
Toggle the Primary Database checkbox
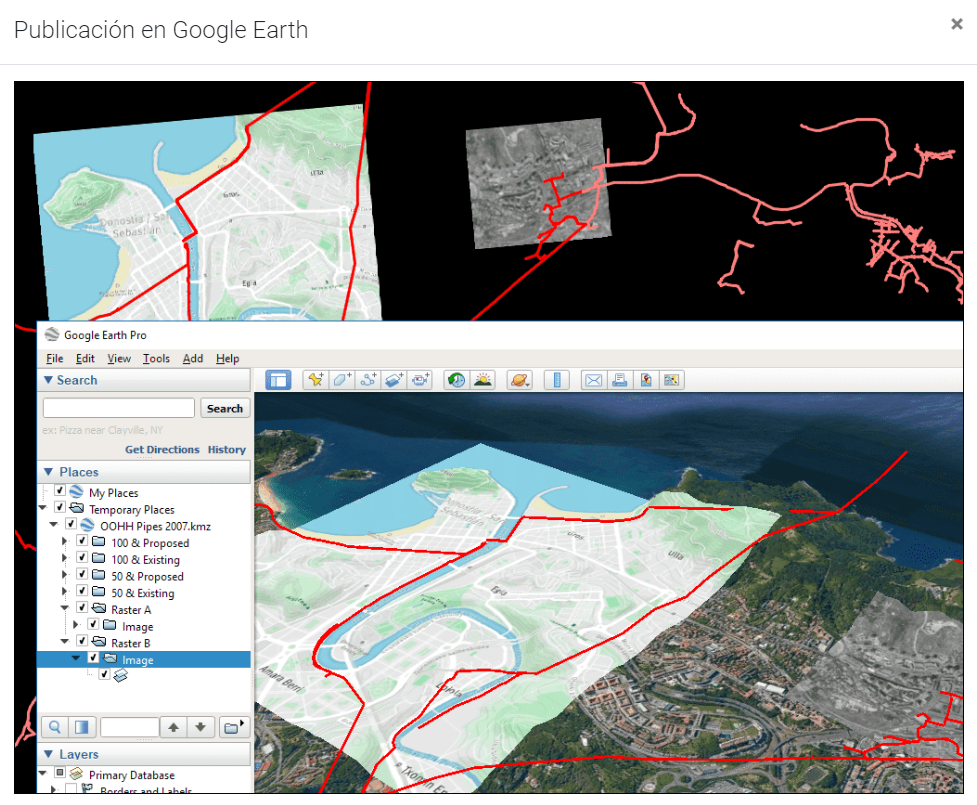point(60,773)
